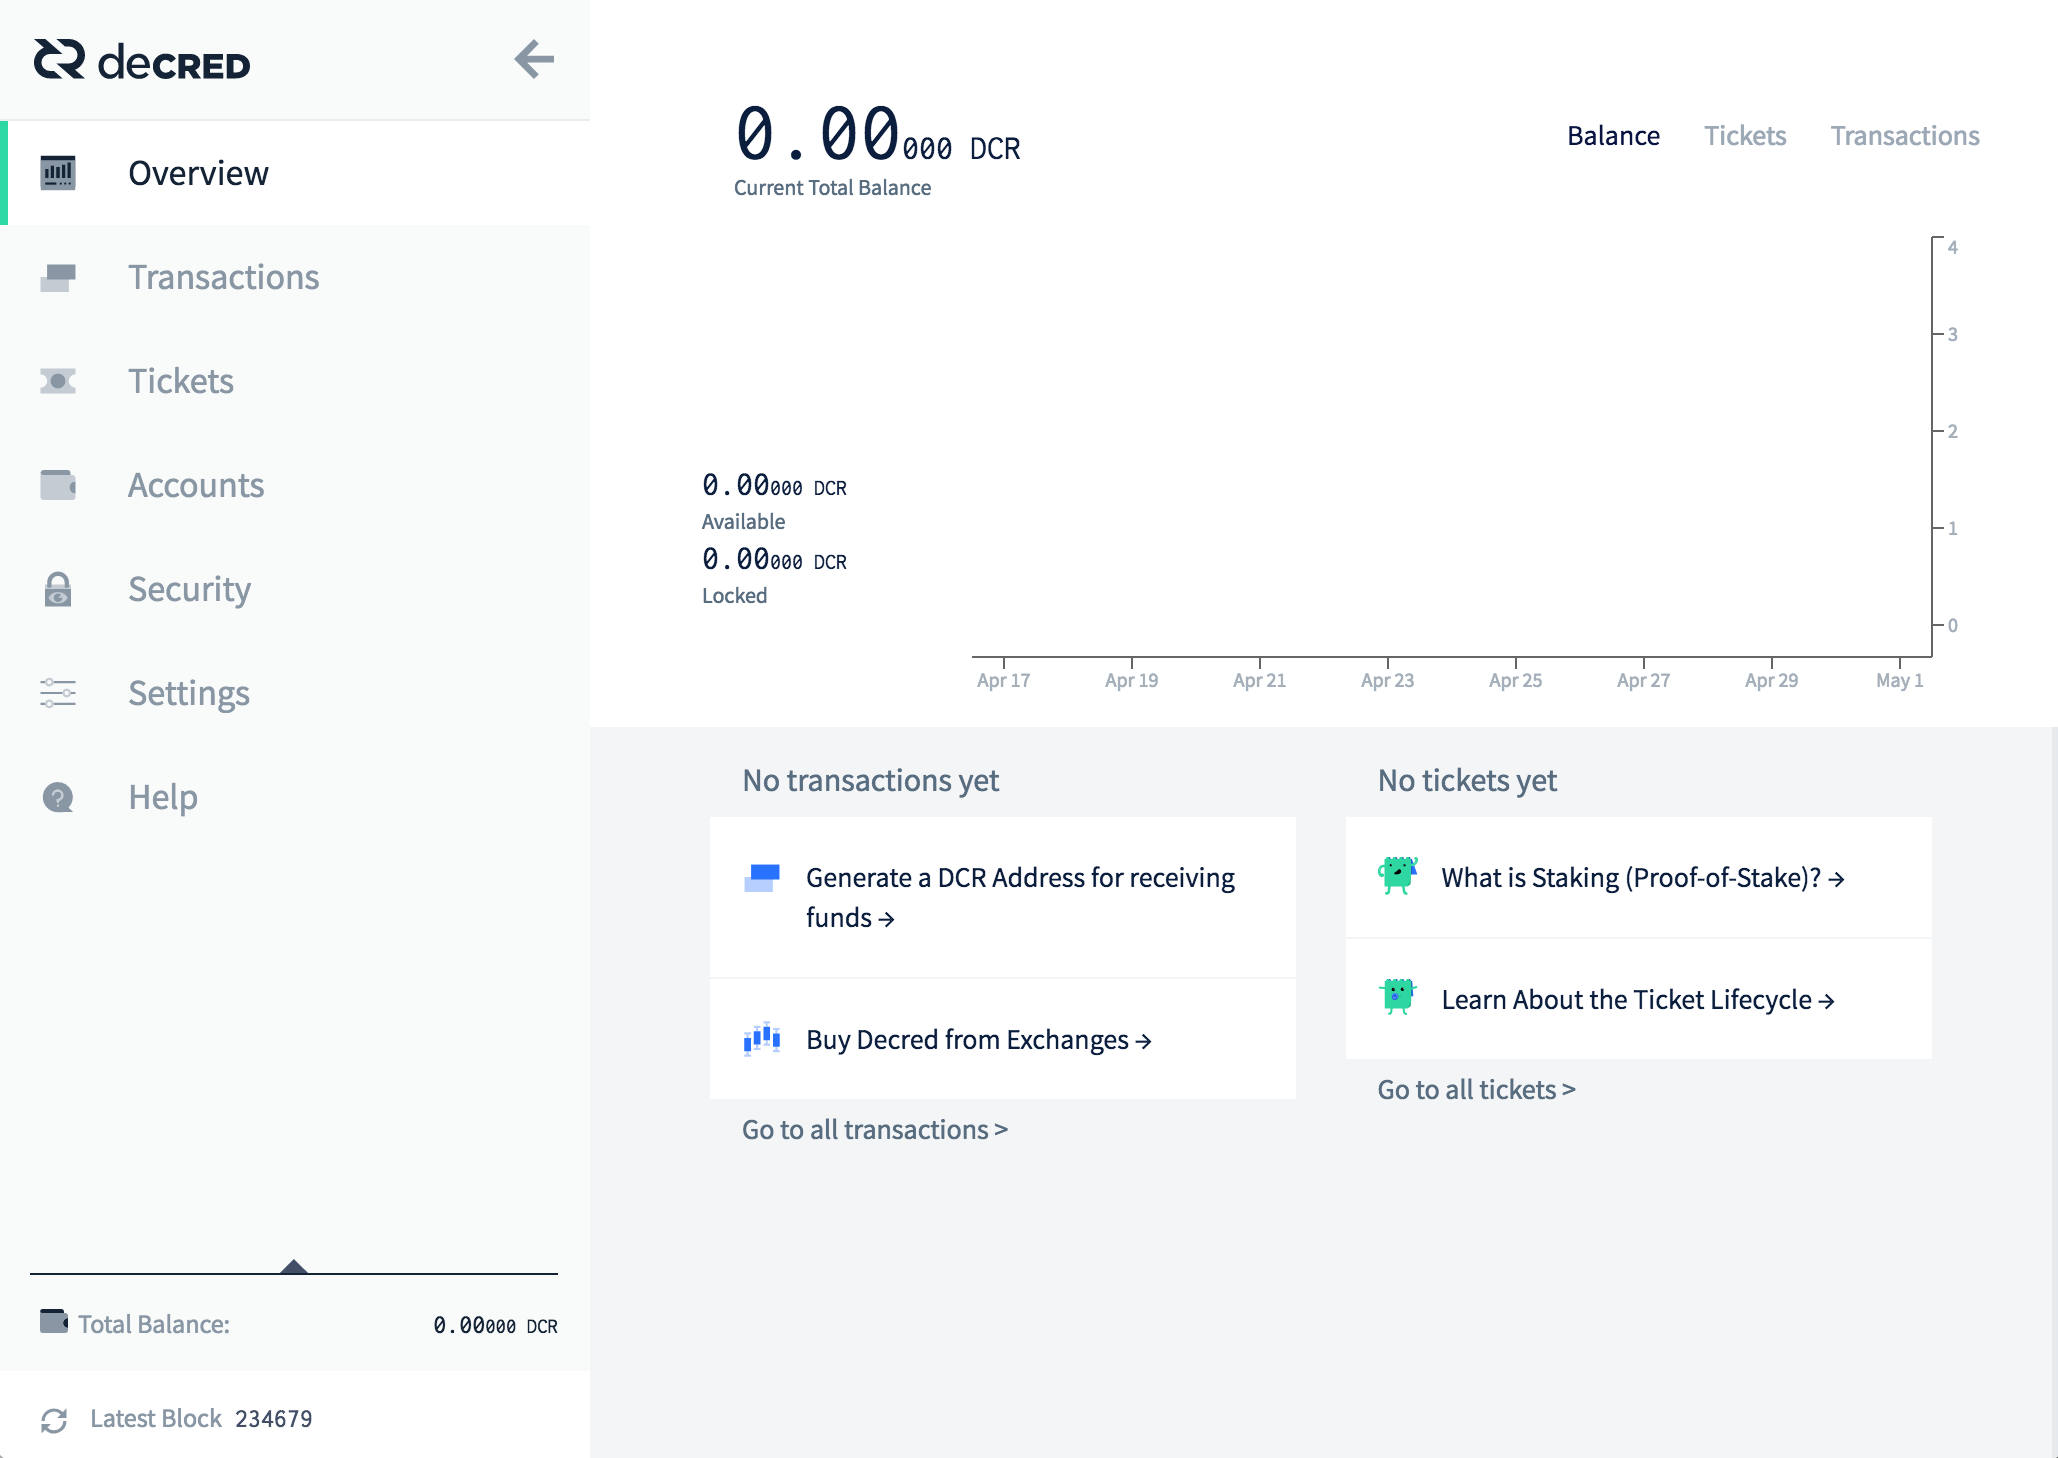The image size is (2058, 1458).
Task: Click the Help question mark icon
Action: (58, 797)
